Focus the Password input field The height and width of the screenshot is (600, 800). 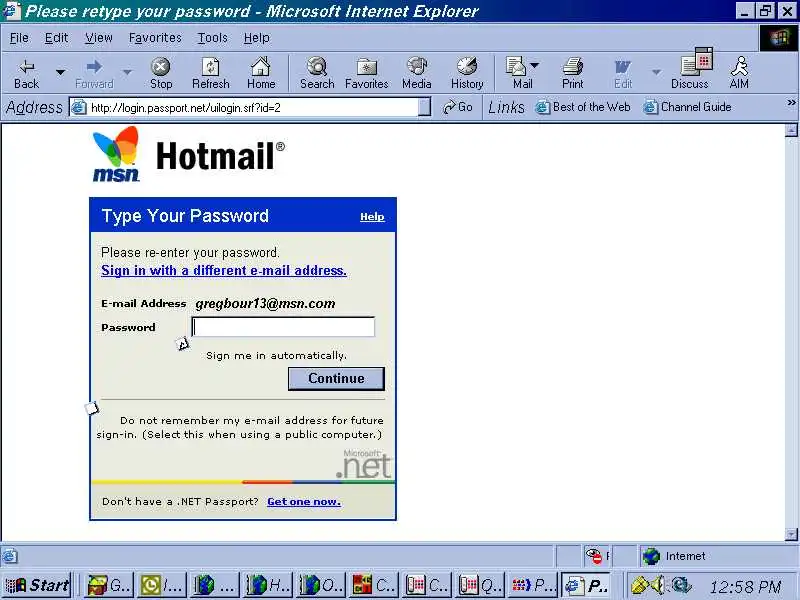tap(283, 327)
